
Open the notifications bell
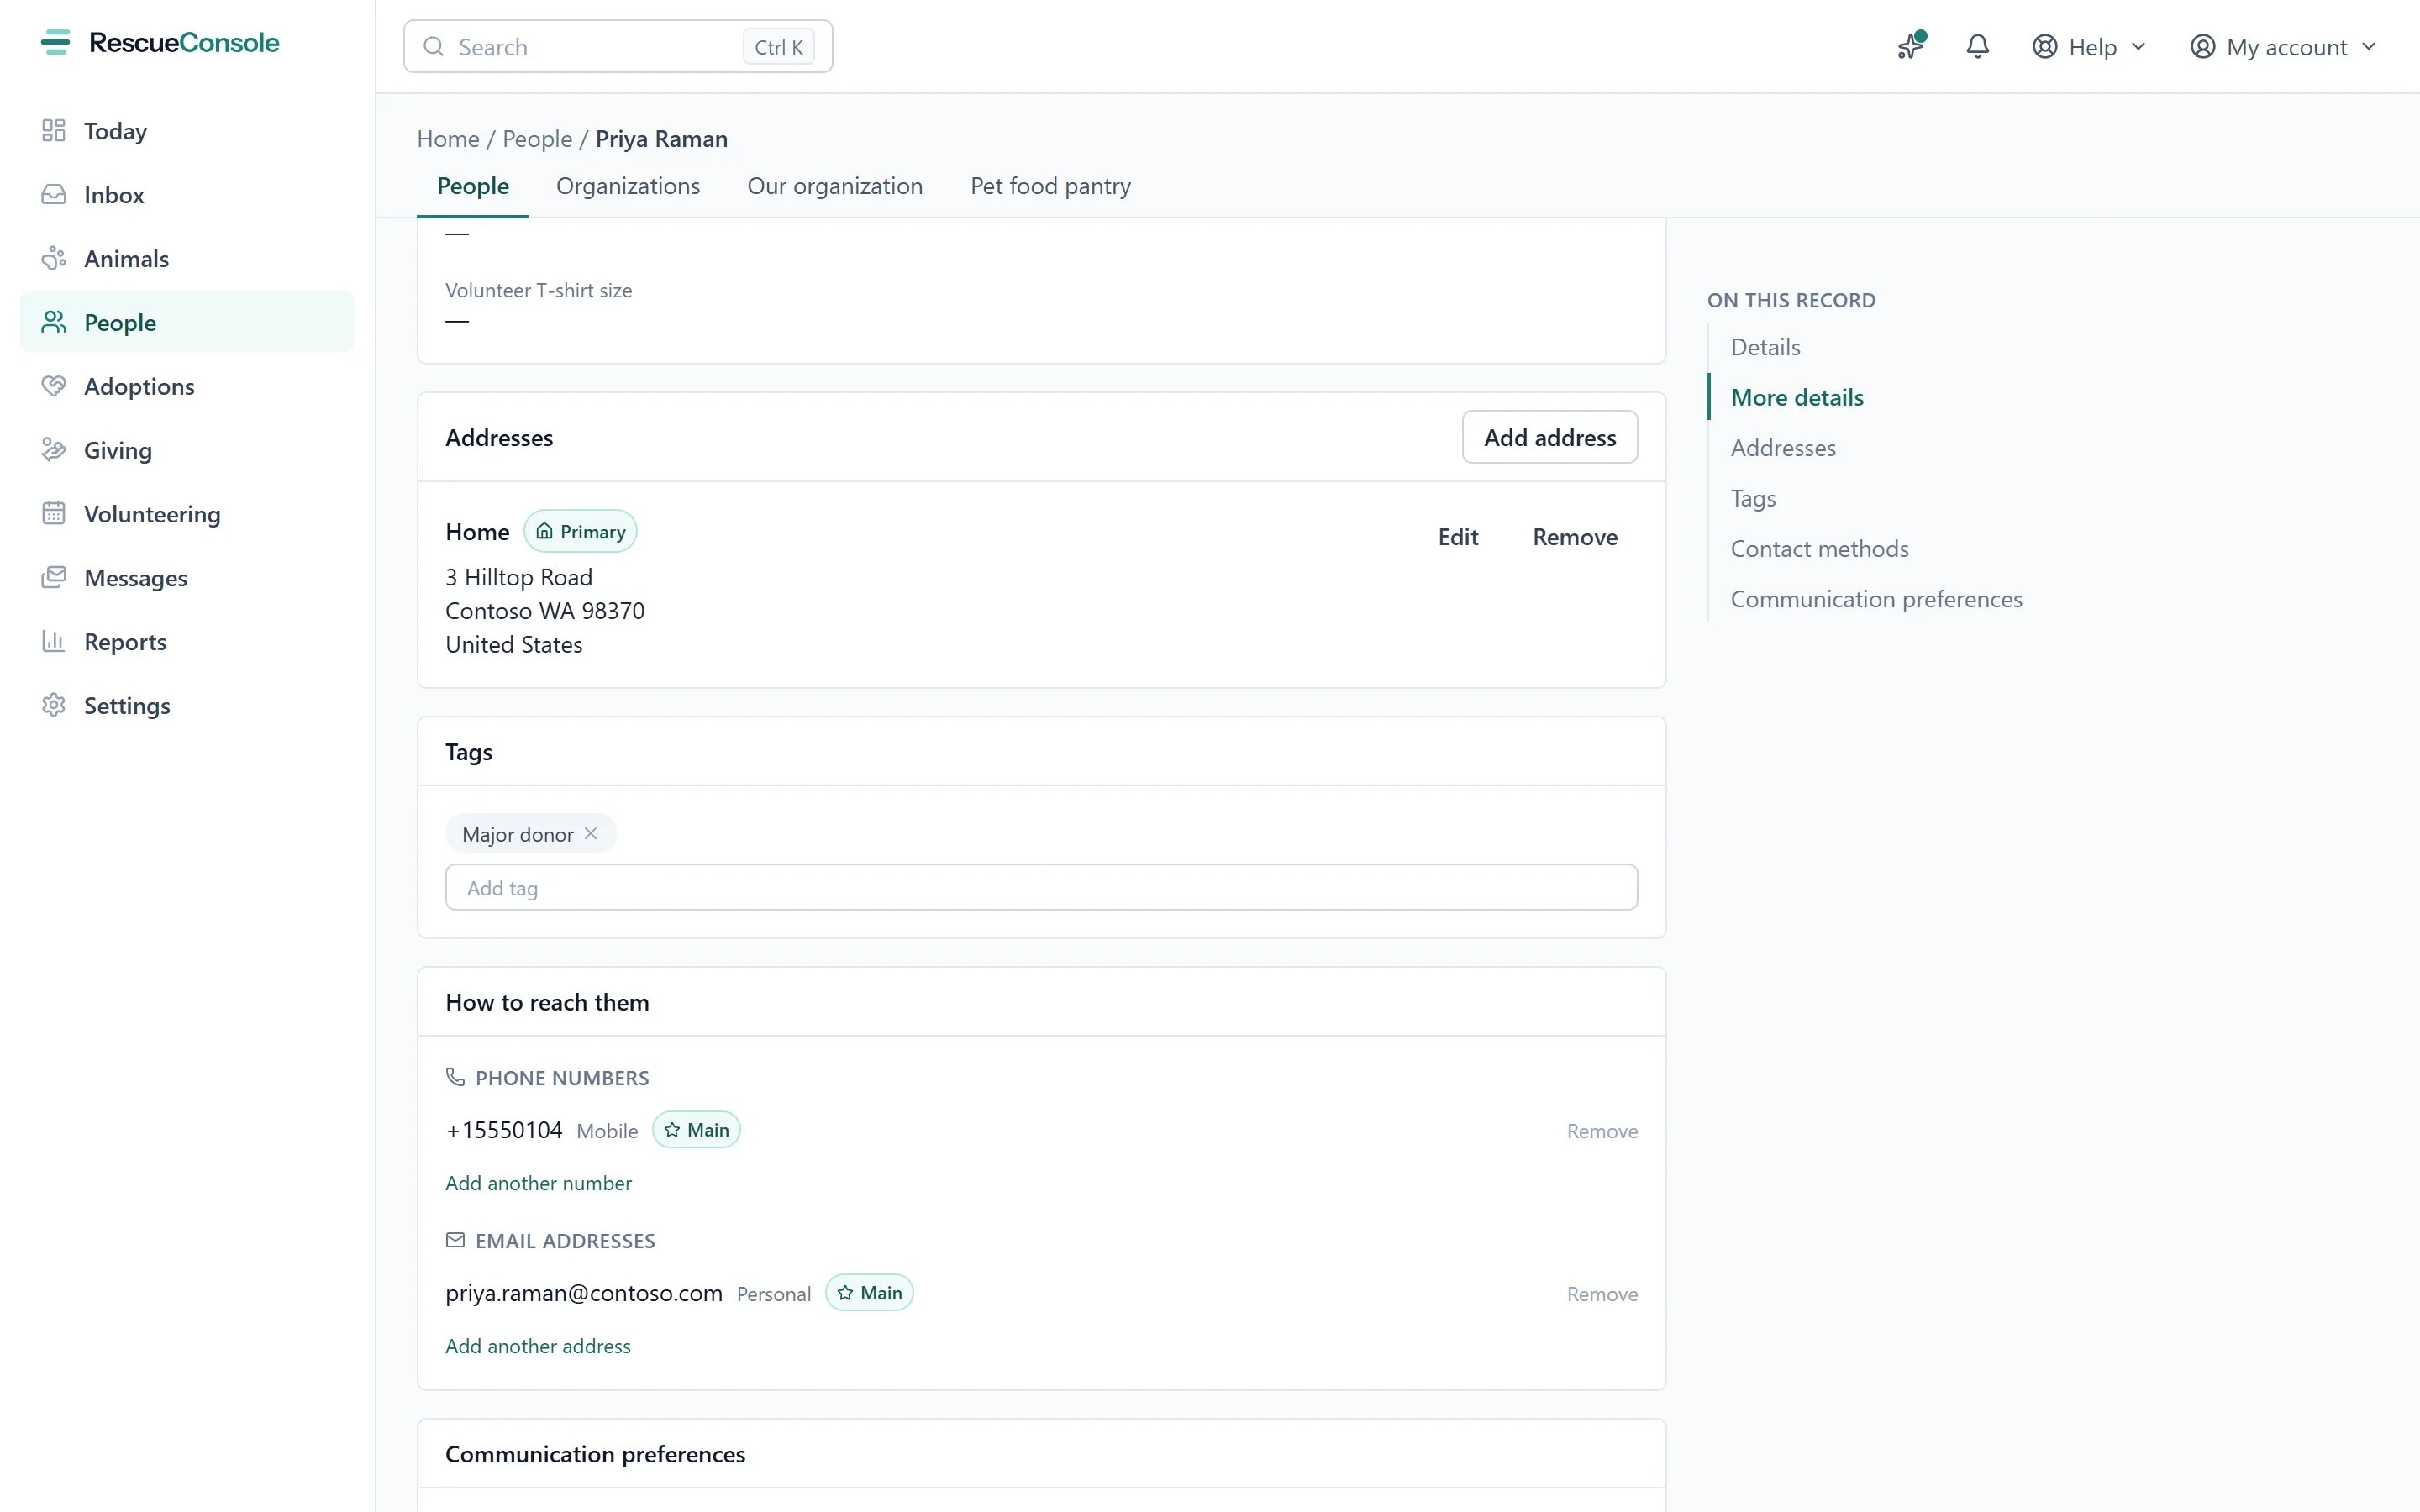coord(1977,46)
